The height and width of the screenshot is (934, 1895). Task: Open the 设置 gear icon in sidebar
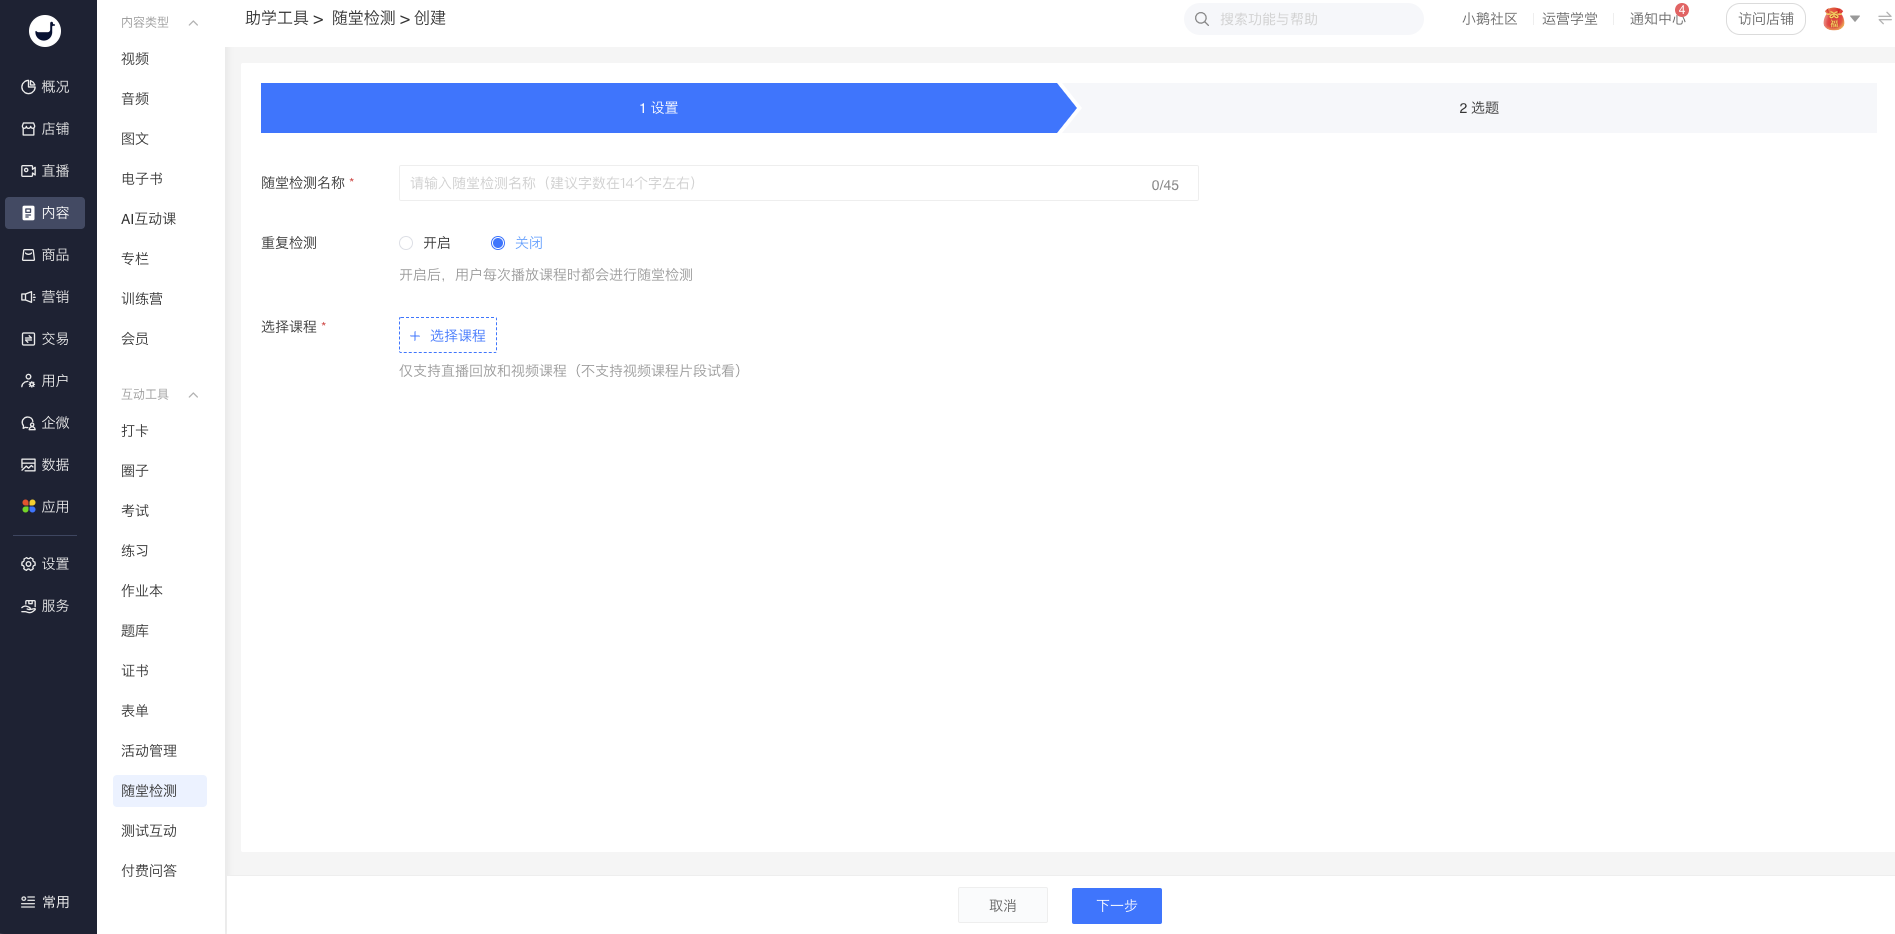pyautogui.click(x=28, y=564)
